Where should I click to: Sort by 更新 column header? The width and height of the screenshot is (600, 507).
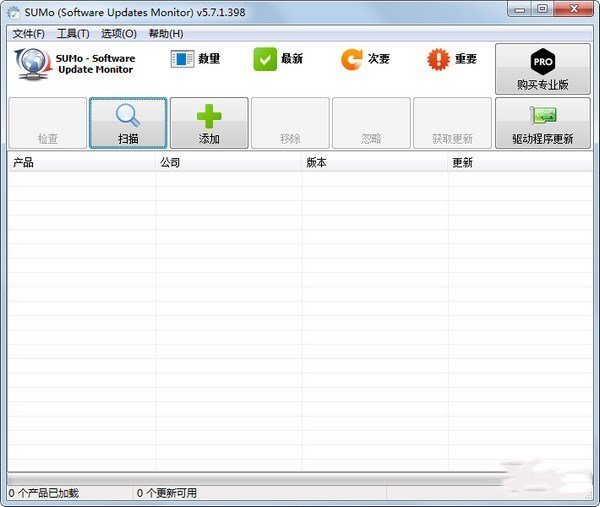pos(520,163)
